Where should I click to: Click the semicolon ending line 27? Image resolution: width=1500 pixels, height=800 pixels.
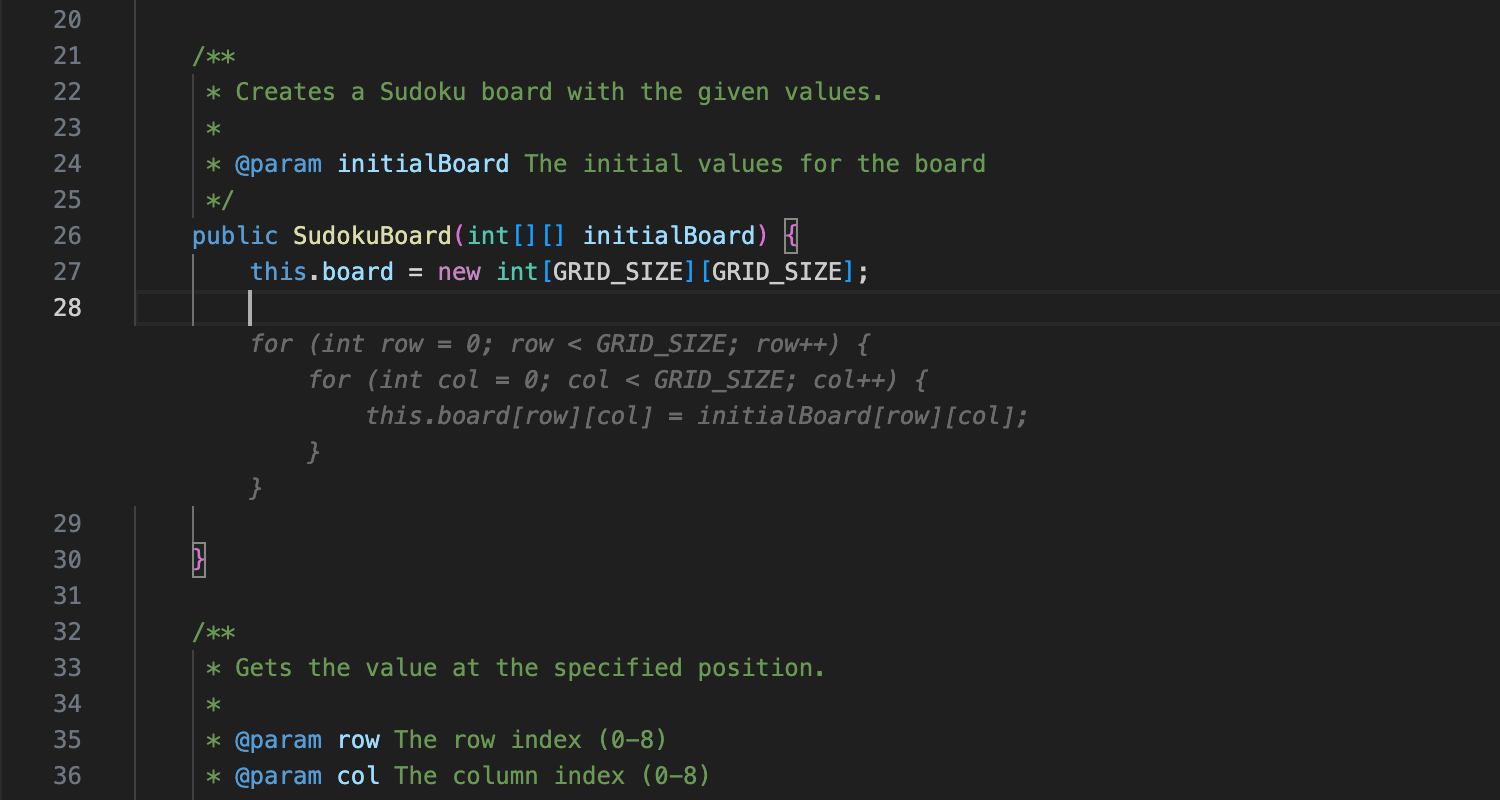862,270
